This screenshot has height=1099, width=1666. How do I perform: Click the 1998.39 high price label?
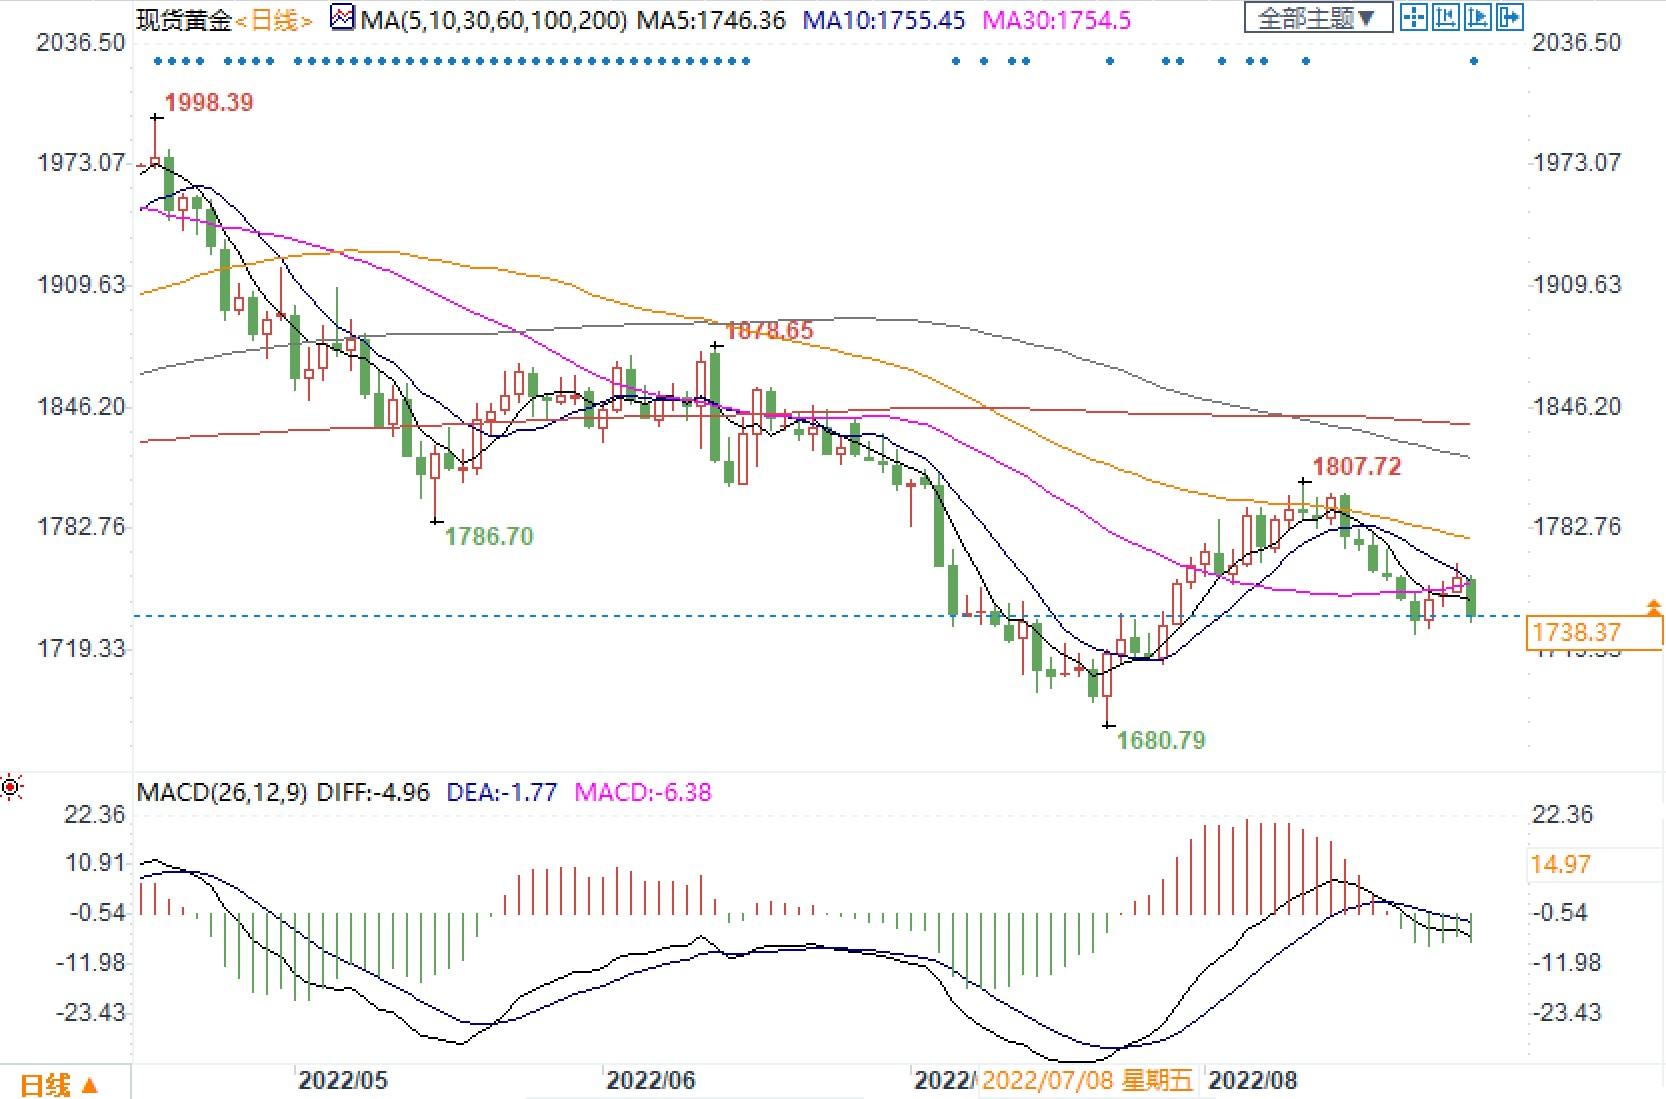point(209,102)
